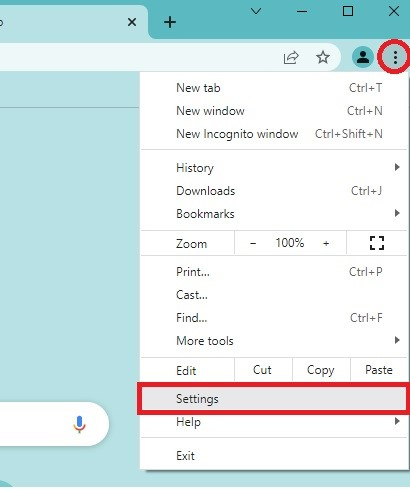Select Exit to quit Chrome
Screen dimensions: 410x490
274,456
